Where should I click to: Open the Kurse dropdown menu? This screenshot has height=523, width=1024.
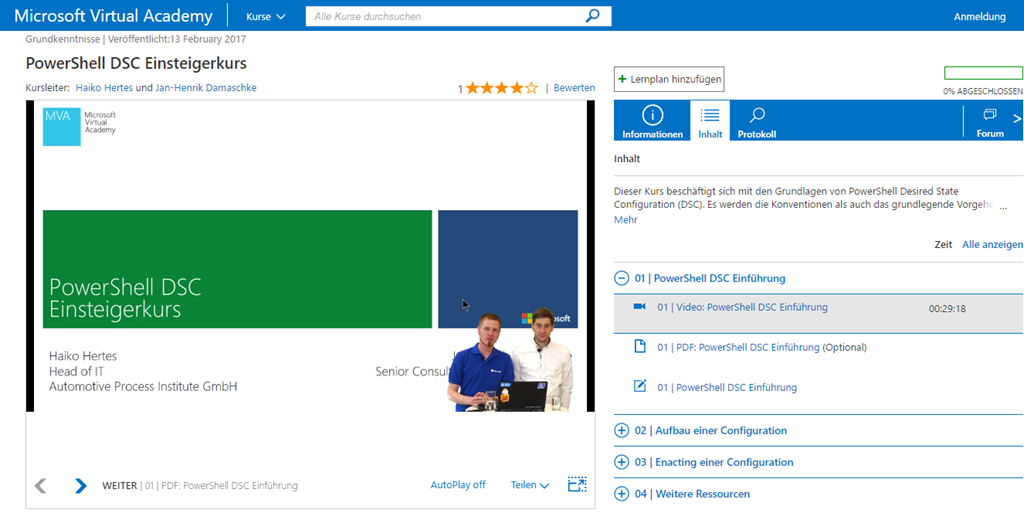pyautogui.click(x=265, y=17)
